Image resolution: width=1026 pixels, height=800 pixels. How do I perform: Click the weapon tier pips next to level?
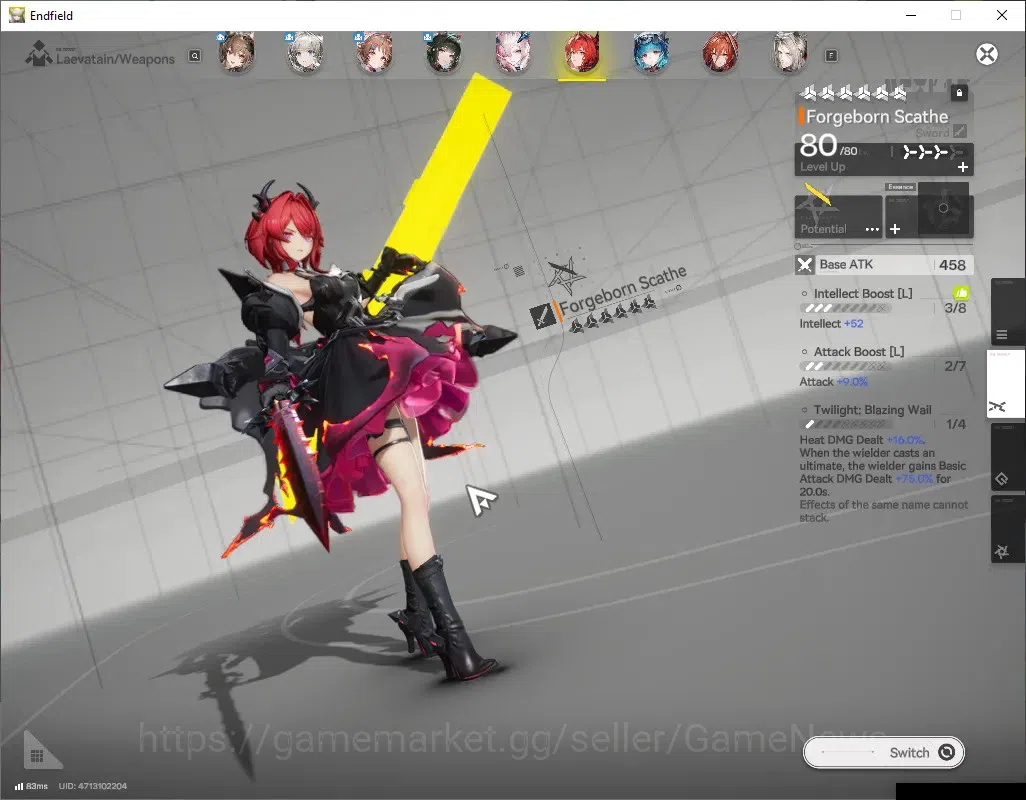(x=932, y=152)
